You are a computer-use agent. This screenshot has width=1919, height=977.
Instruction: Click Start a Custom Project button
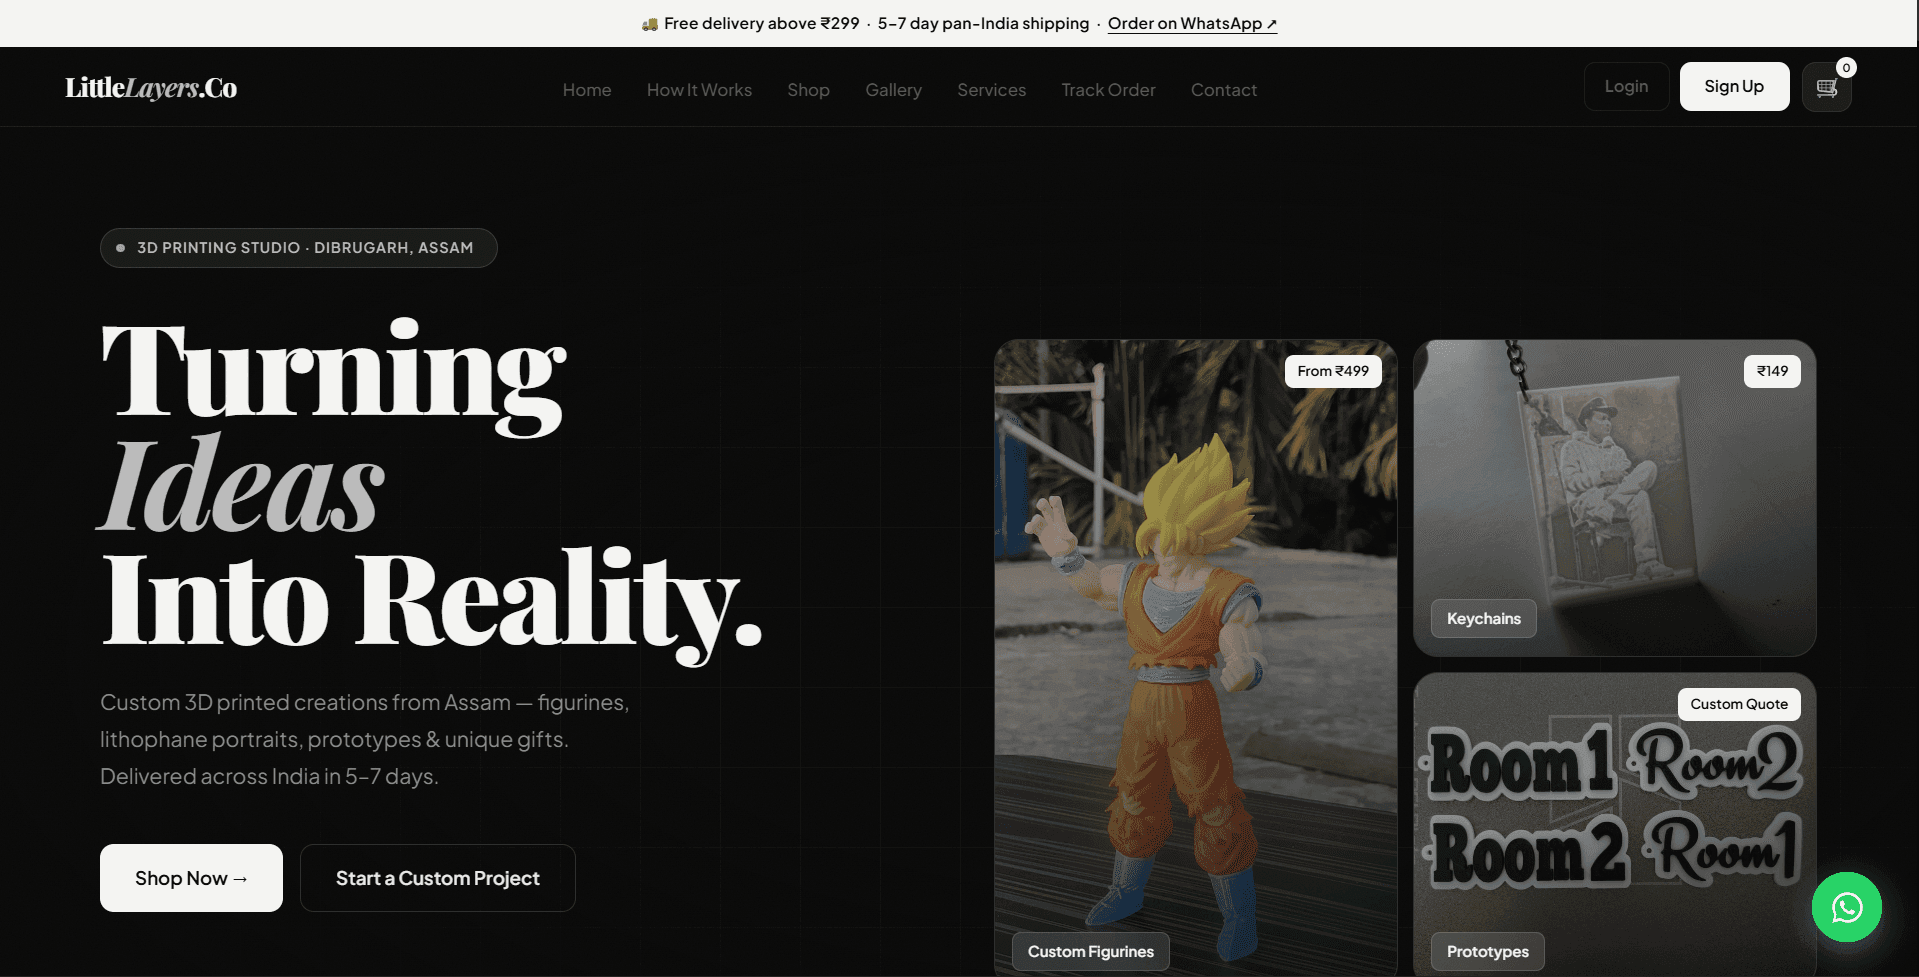pos(438,878)
